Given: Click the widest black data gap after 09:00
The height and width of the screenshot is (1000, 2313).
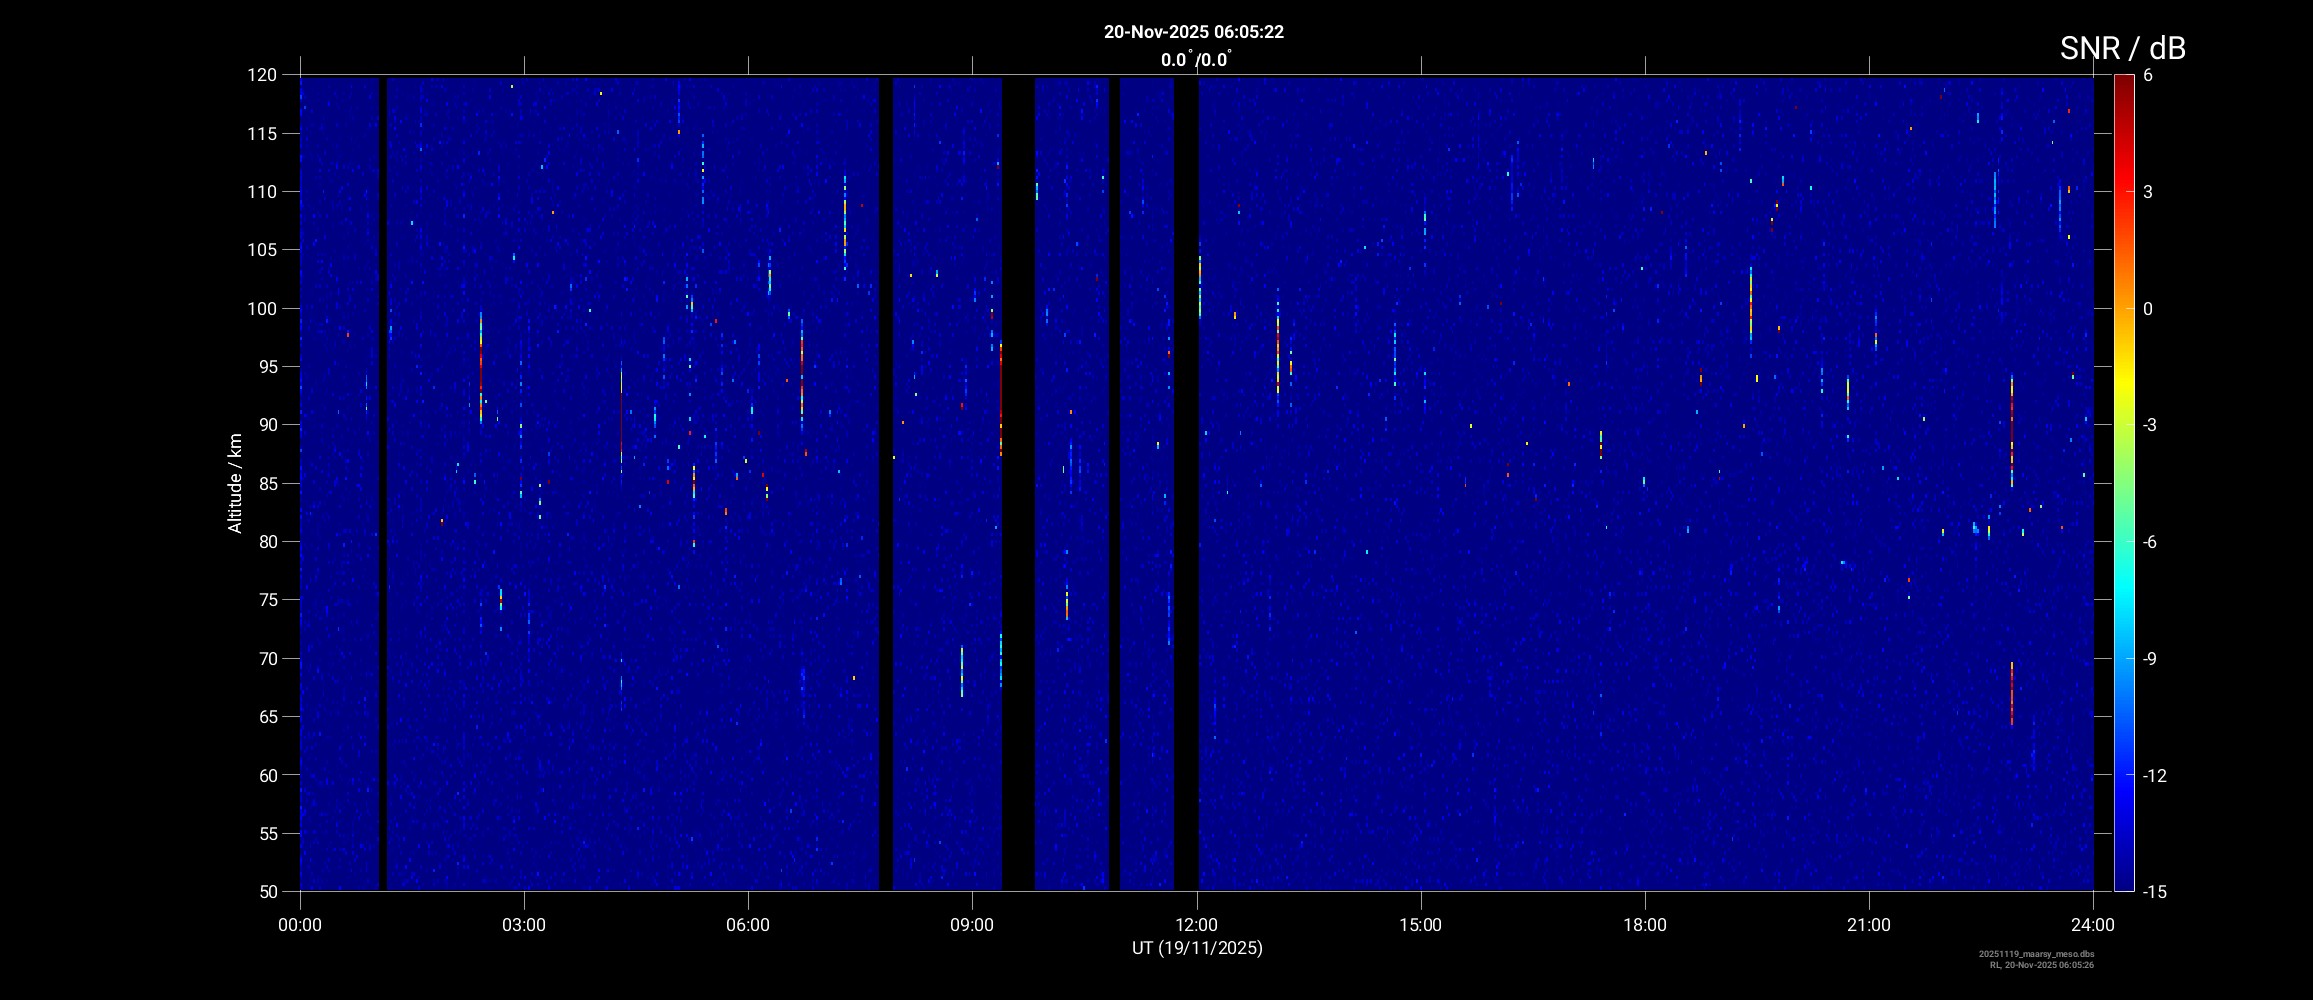Looking at the screenshot, I should point(1018,482).
